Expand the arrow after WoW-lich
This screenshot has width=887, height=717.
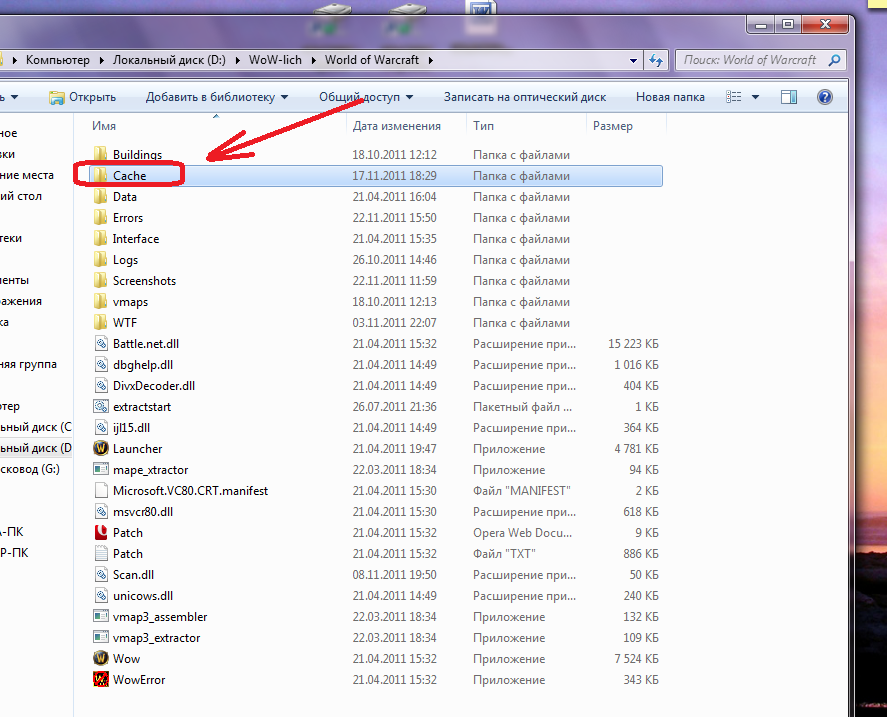click(x=313, y=60)
